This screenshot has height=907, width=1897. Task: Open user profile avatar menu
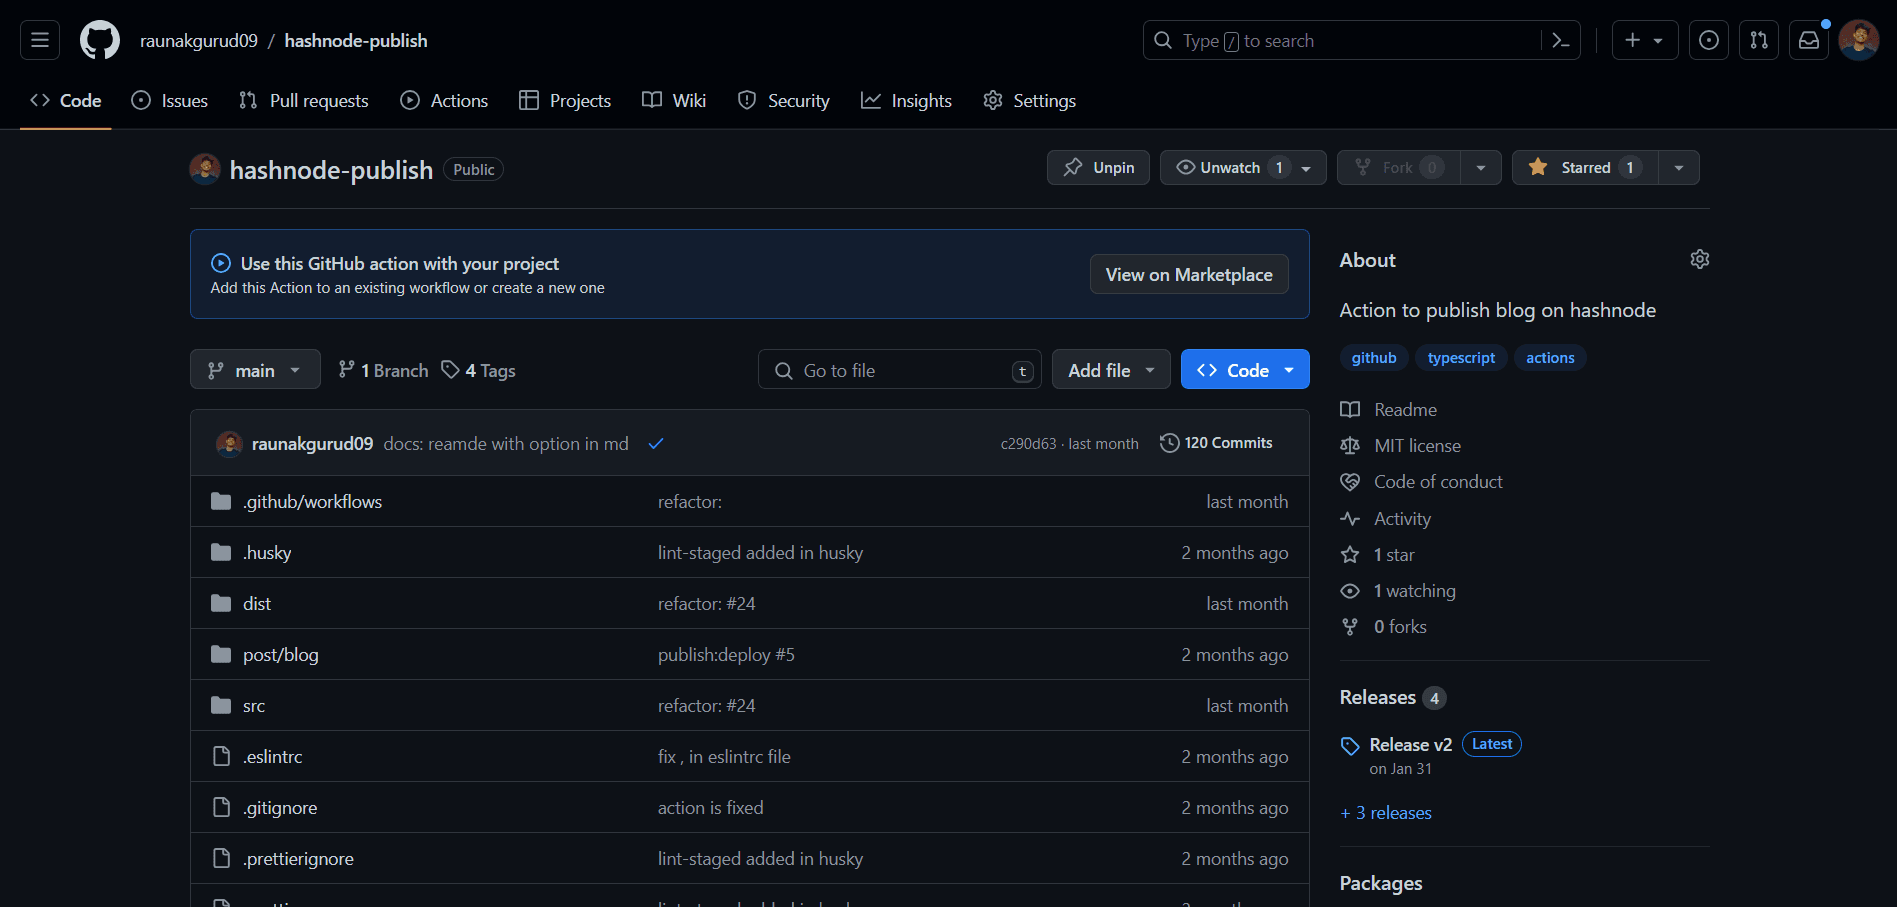(1859, 40)
